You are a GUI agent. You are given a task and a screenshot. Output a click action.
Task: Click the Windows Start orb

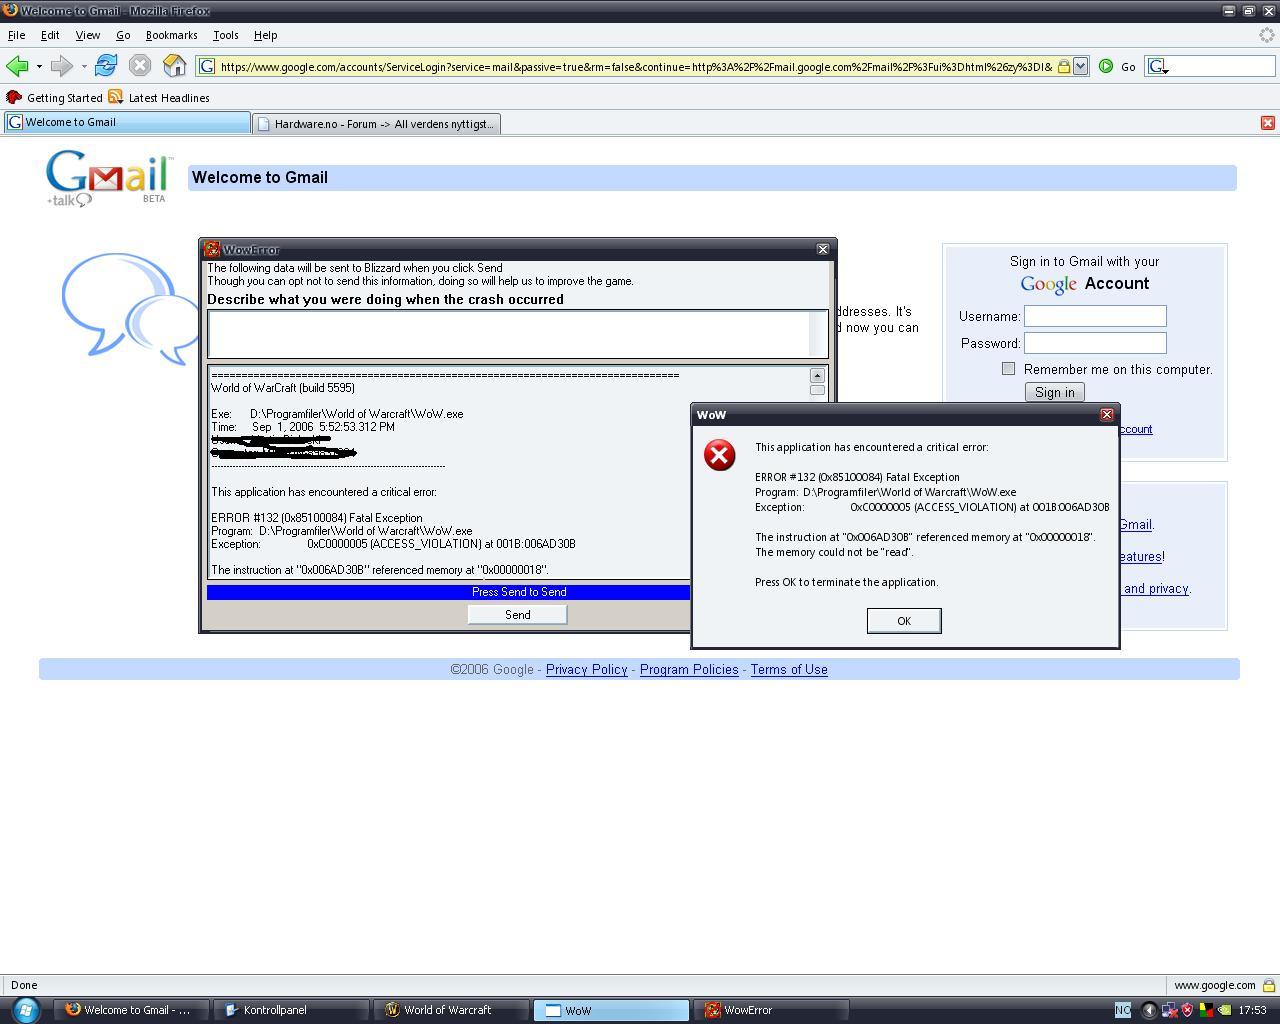coord(25,1009)
